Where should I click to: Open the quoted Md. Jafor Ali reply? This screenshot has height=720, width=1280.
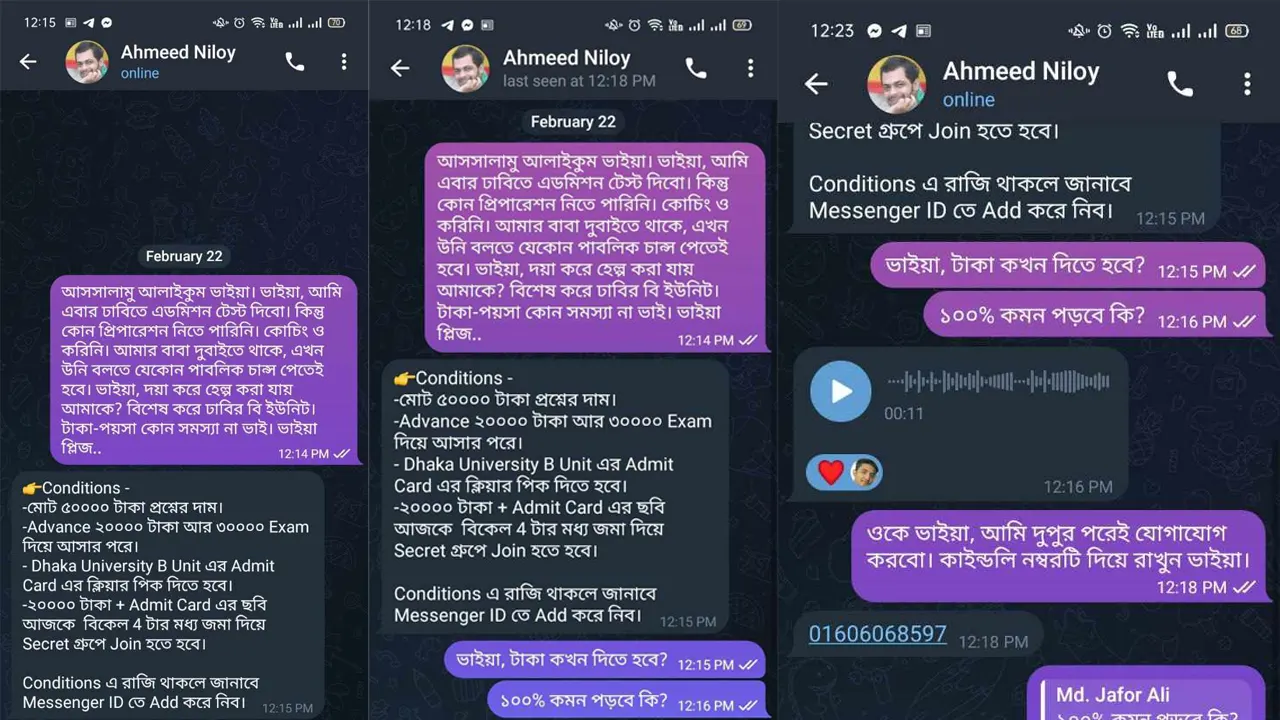click(1145, 700)
